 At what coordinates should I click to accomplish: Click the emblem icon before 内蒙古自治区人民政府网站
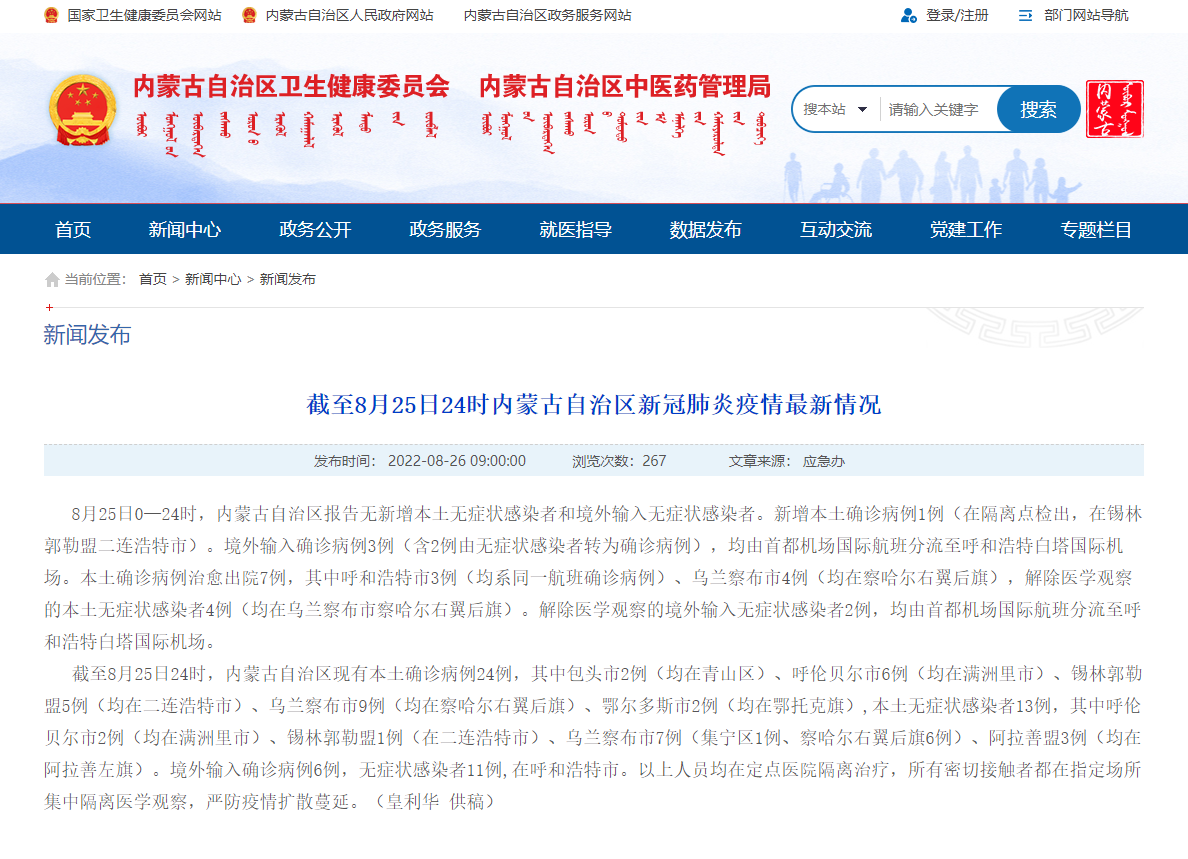coord(250,15)
